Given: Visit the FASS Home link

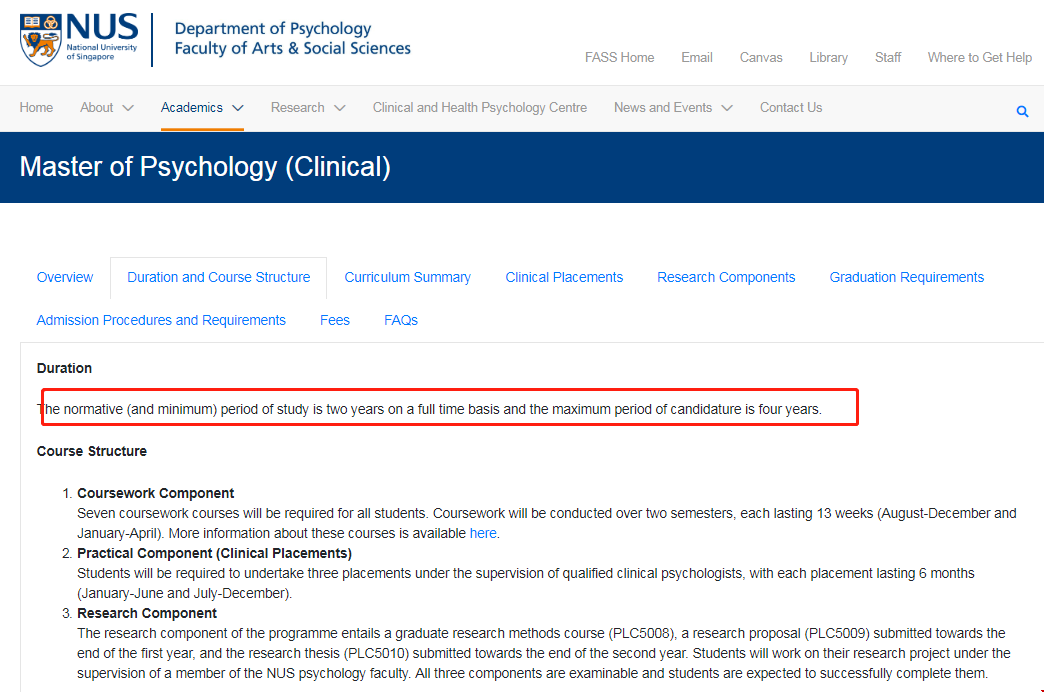Looking at the screenshot, I should (620, 58).
